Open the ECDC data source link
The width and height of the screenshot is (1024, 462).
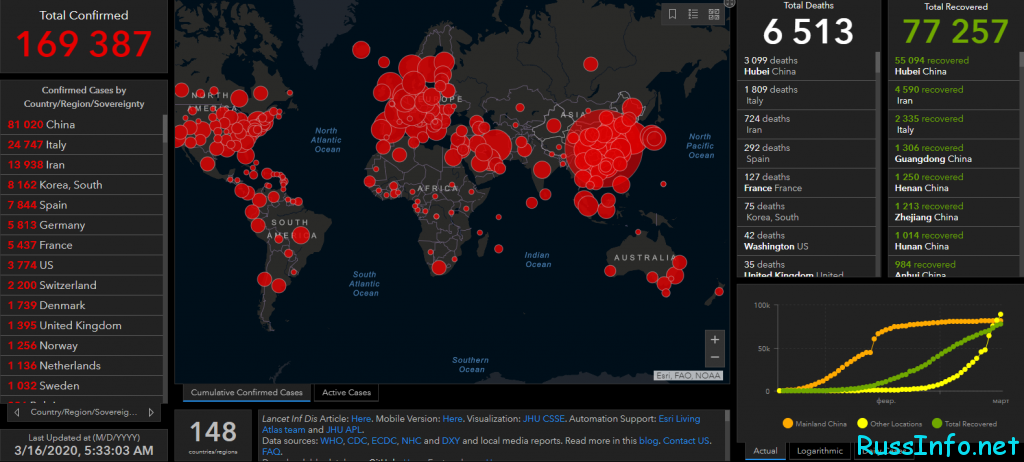[385, 440]
